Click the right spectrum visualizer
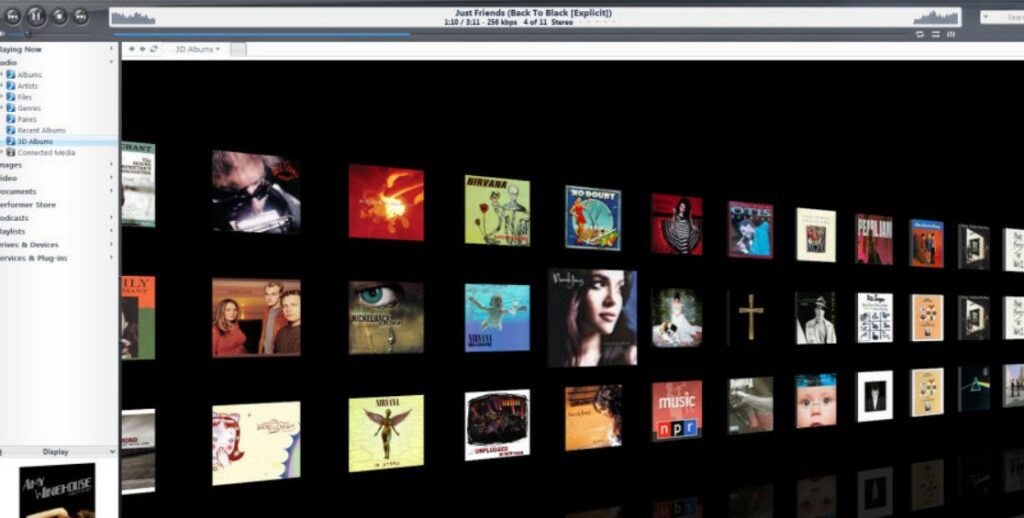Viewport: 1024px width, 518px height. tap(936, 18)
